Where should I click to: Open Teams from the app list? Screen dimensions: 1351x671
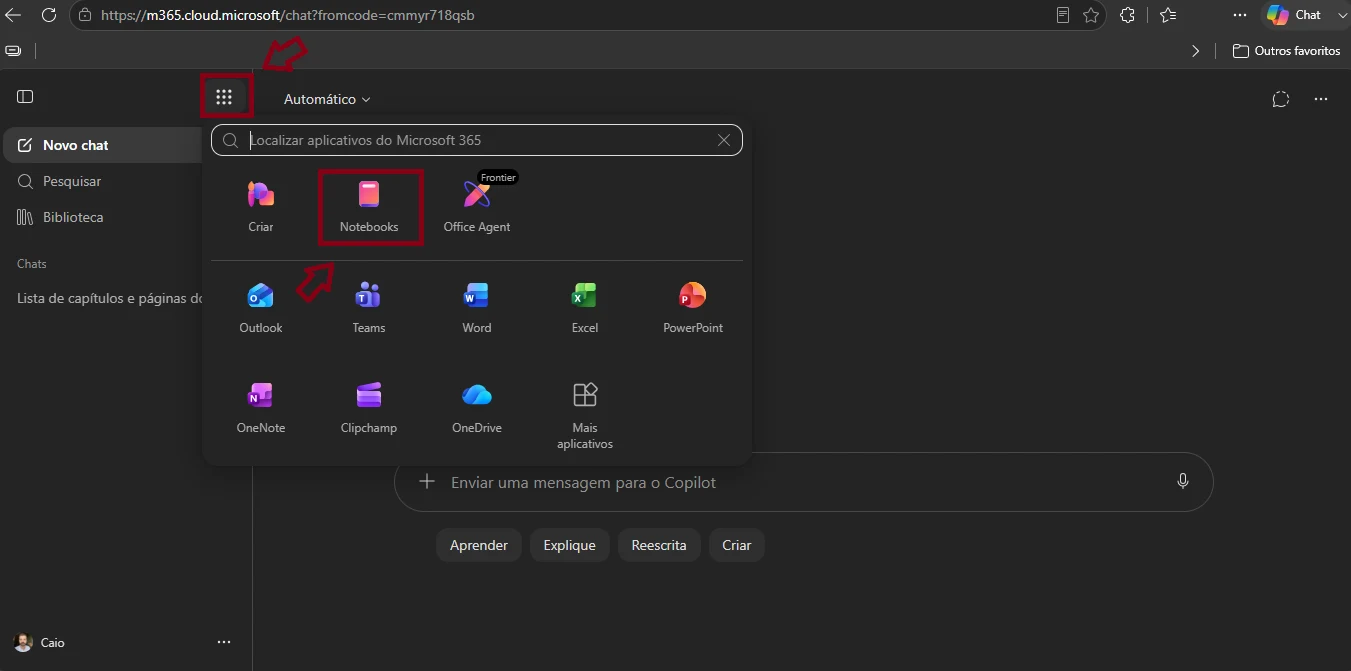(369, 308)
